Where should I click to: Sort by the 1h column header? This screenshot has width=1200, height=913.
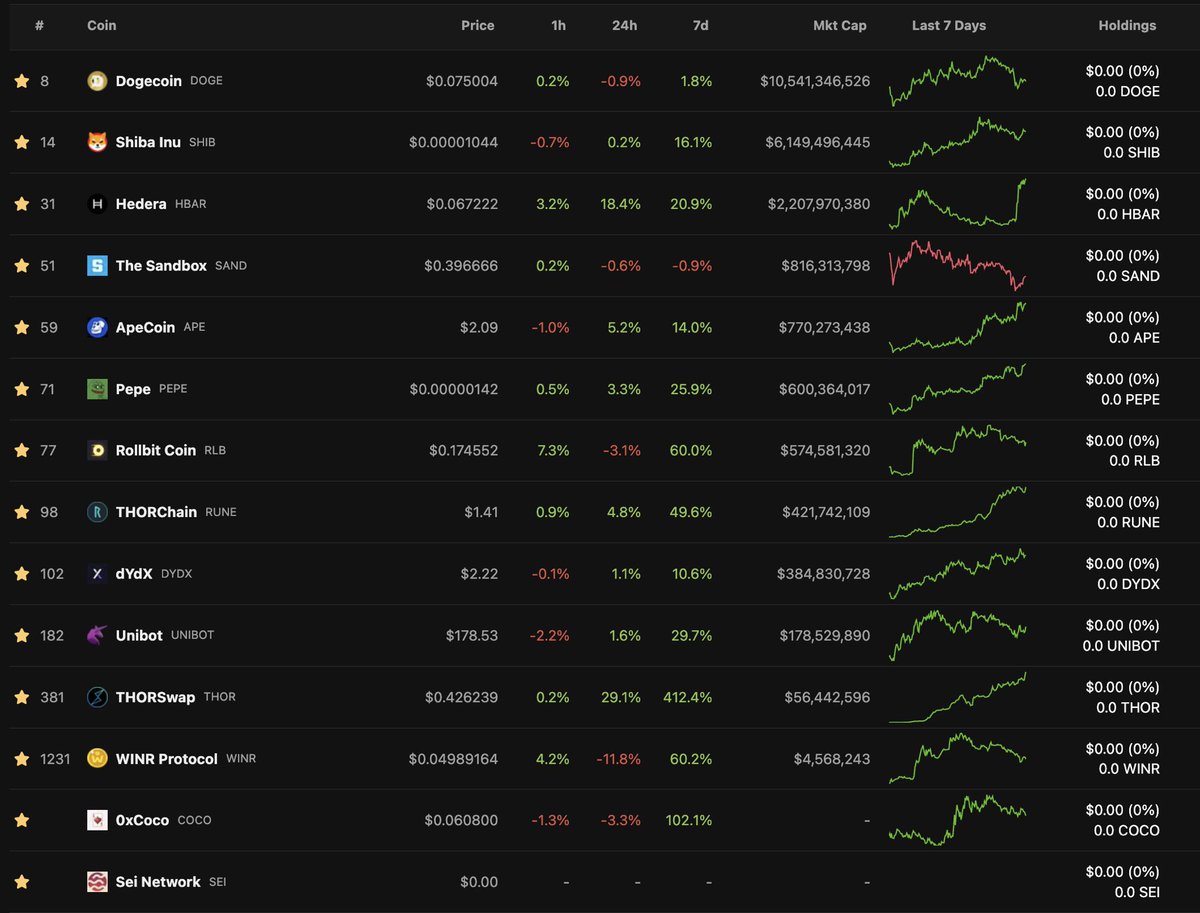[x=559, y=26]
